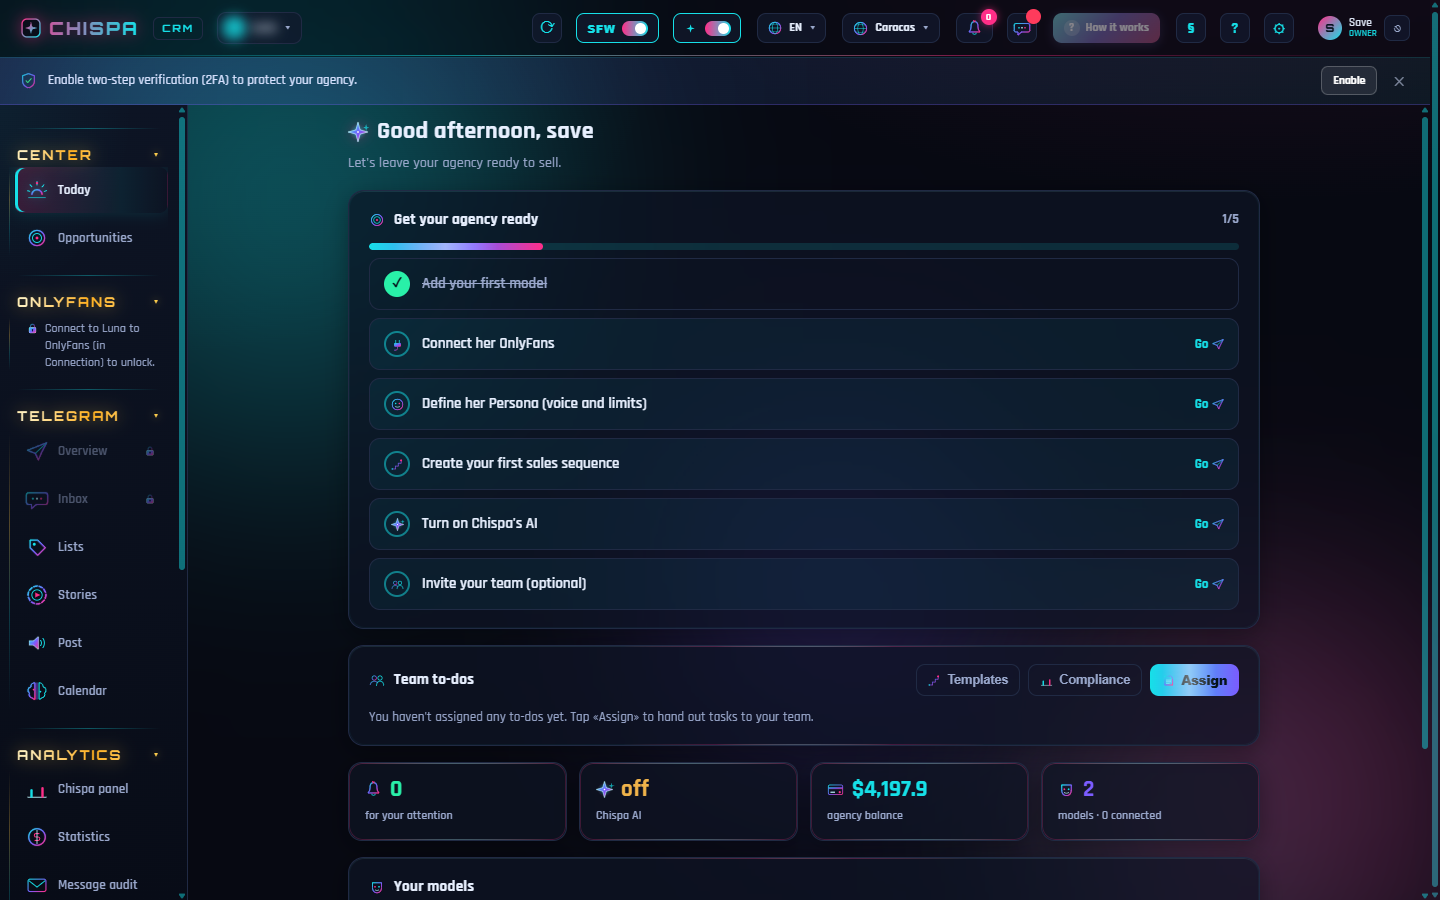Image resolution: width=1440 pixels, height=900 pixels.
Task: Toggle the SFW switch
Action: coord(635,28)
